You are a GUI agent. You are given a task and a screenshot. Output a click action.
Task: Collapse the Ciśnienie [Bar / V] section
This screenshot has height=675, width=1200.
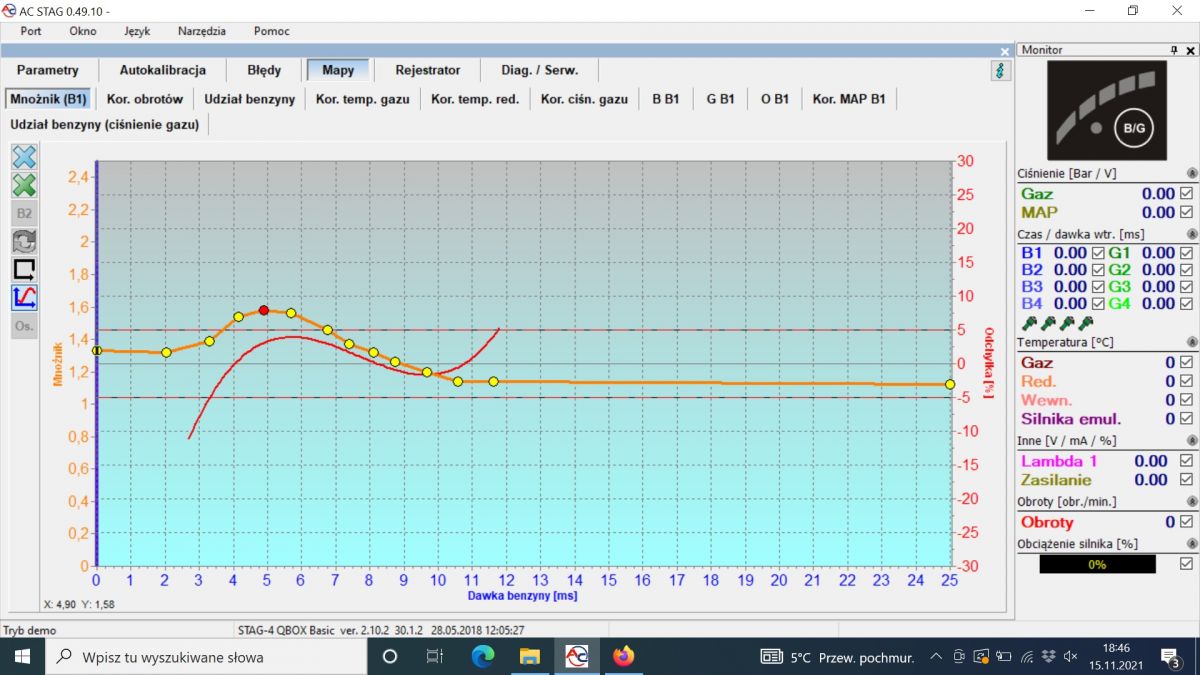[x=1192, y=173]
